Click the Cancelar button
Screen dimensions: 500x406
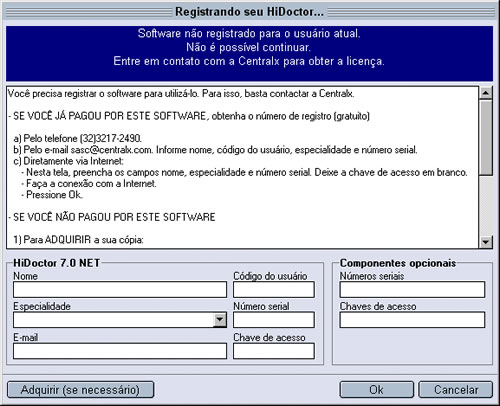tap(456, 389)
